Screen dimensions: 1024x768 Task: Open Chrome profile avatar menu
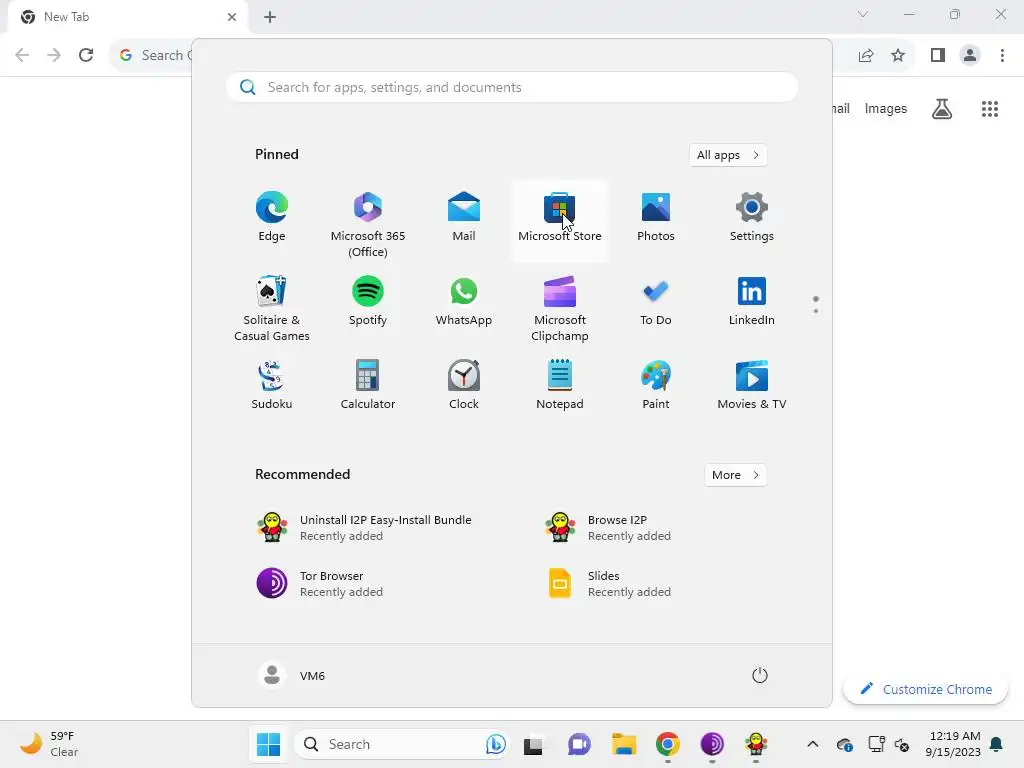(x=970, y=55)
